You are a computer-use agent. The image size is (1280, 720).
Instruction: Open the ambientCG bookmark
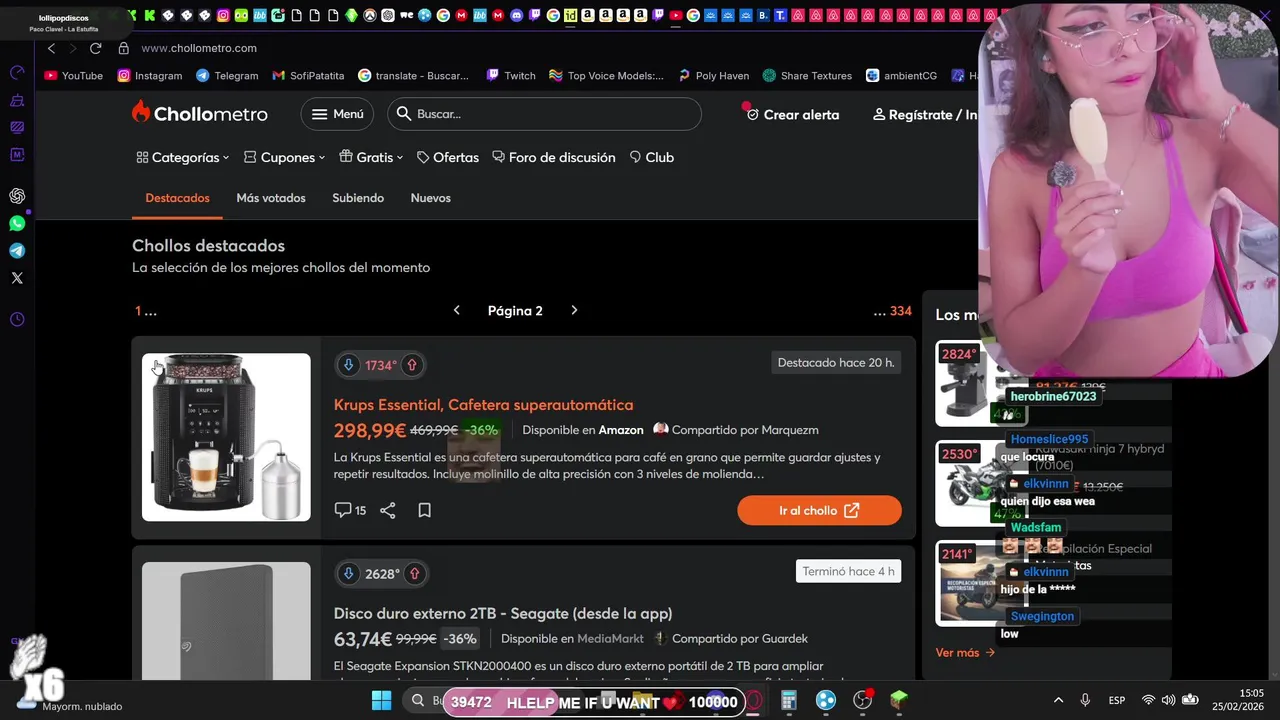[901, 75]
